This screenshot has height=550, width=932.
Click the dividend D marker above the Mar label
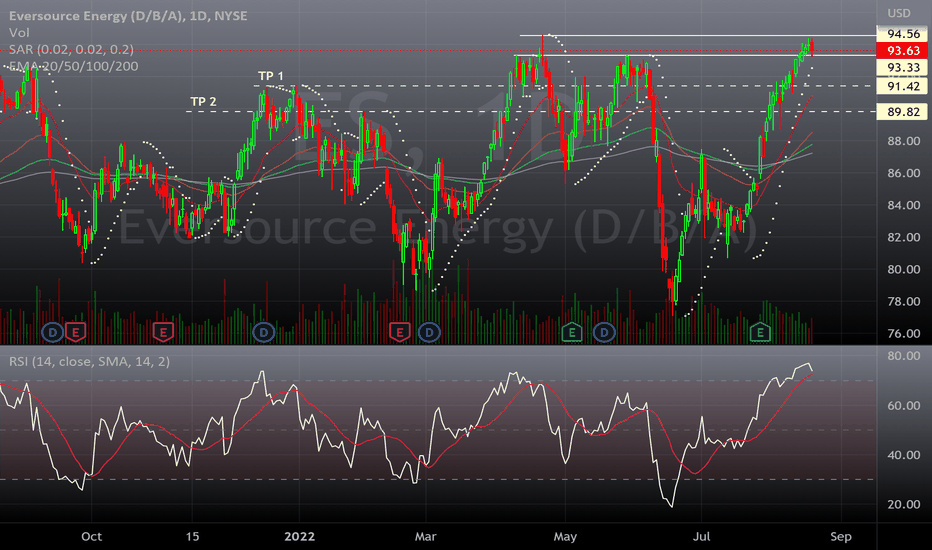[429, 332]
